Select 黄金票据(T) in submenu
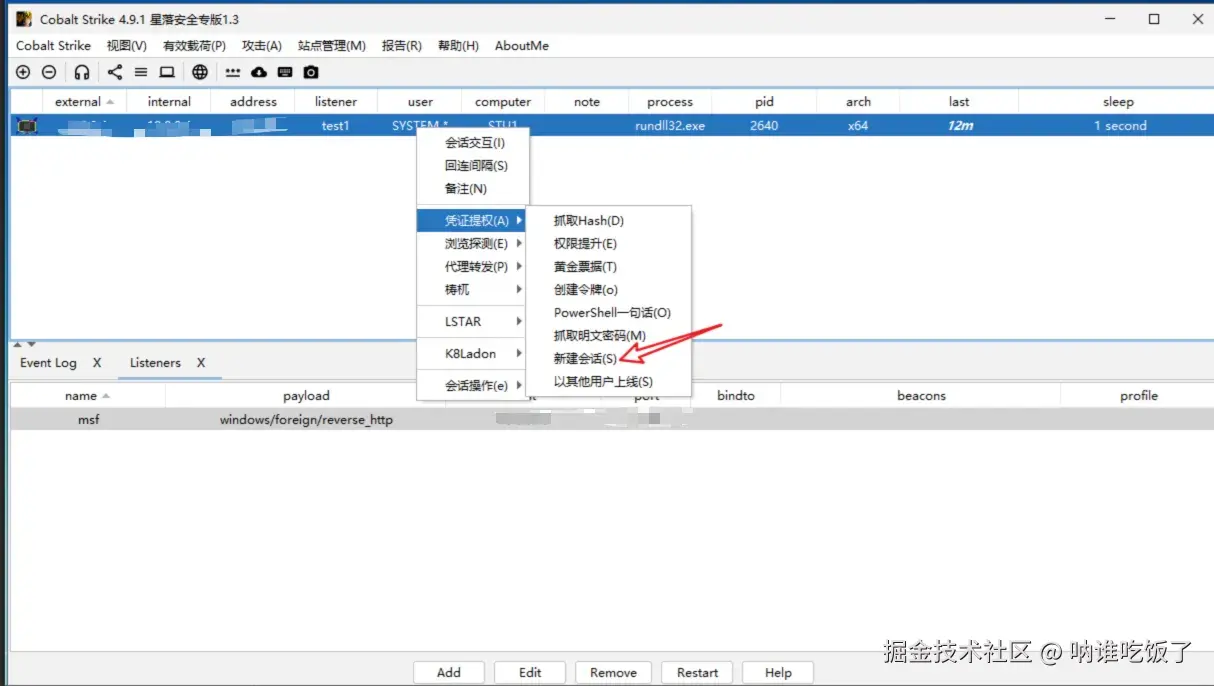The image size is (1214, 686). (x=609, y=267)
